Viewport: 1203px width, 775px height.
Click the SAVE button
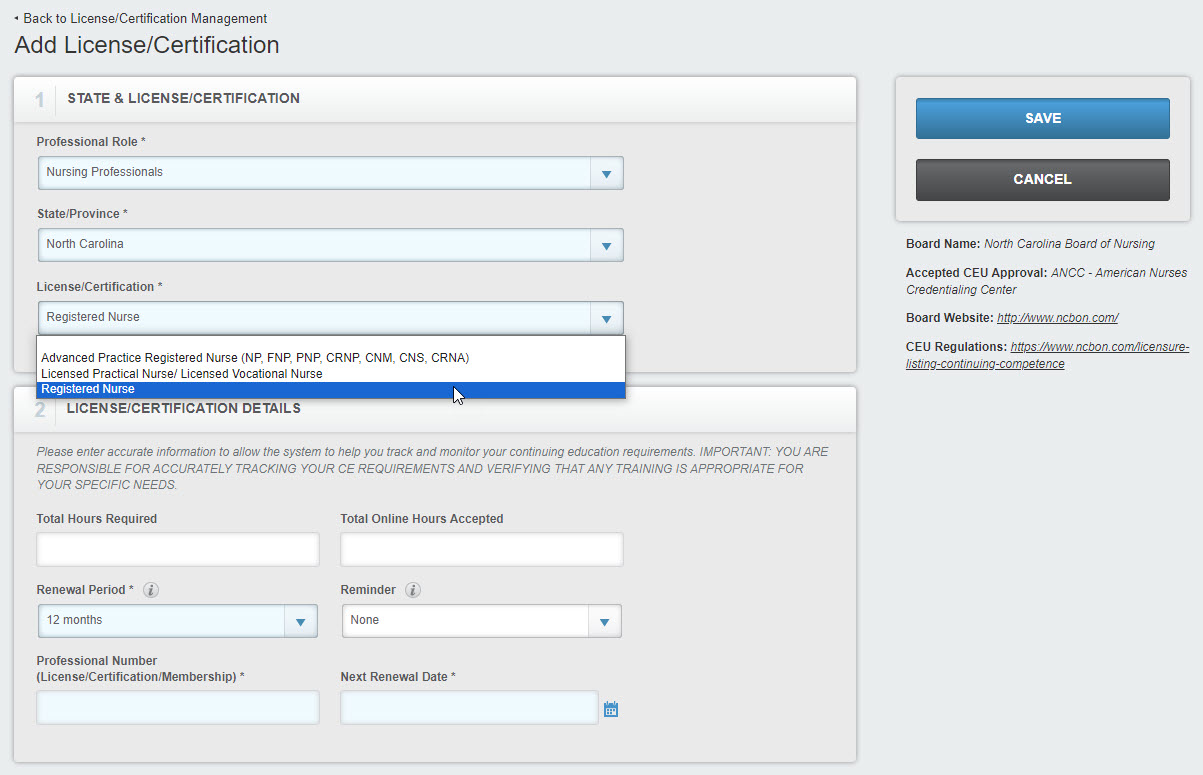coord(1042,117)
